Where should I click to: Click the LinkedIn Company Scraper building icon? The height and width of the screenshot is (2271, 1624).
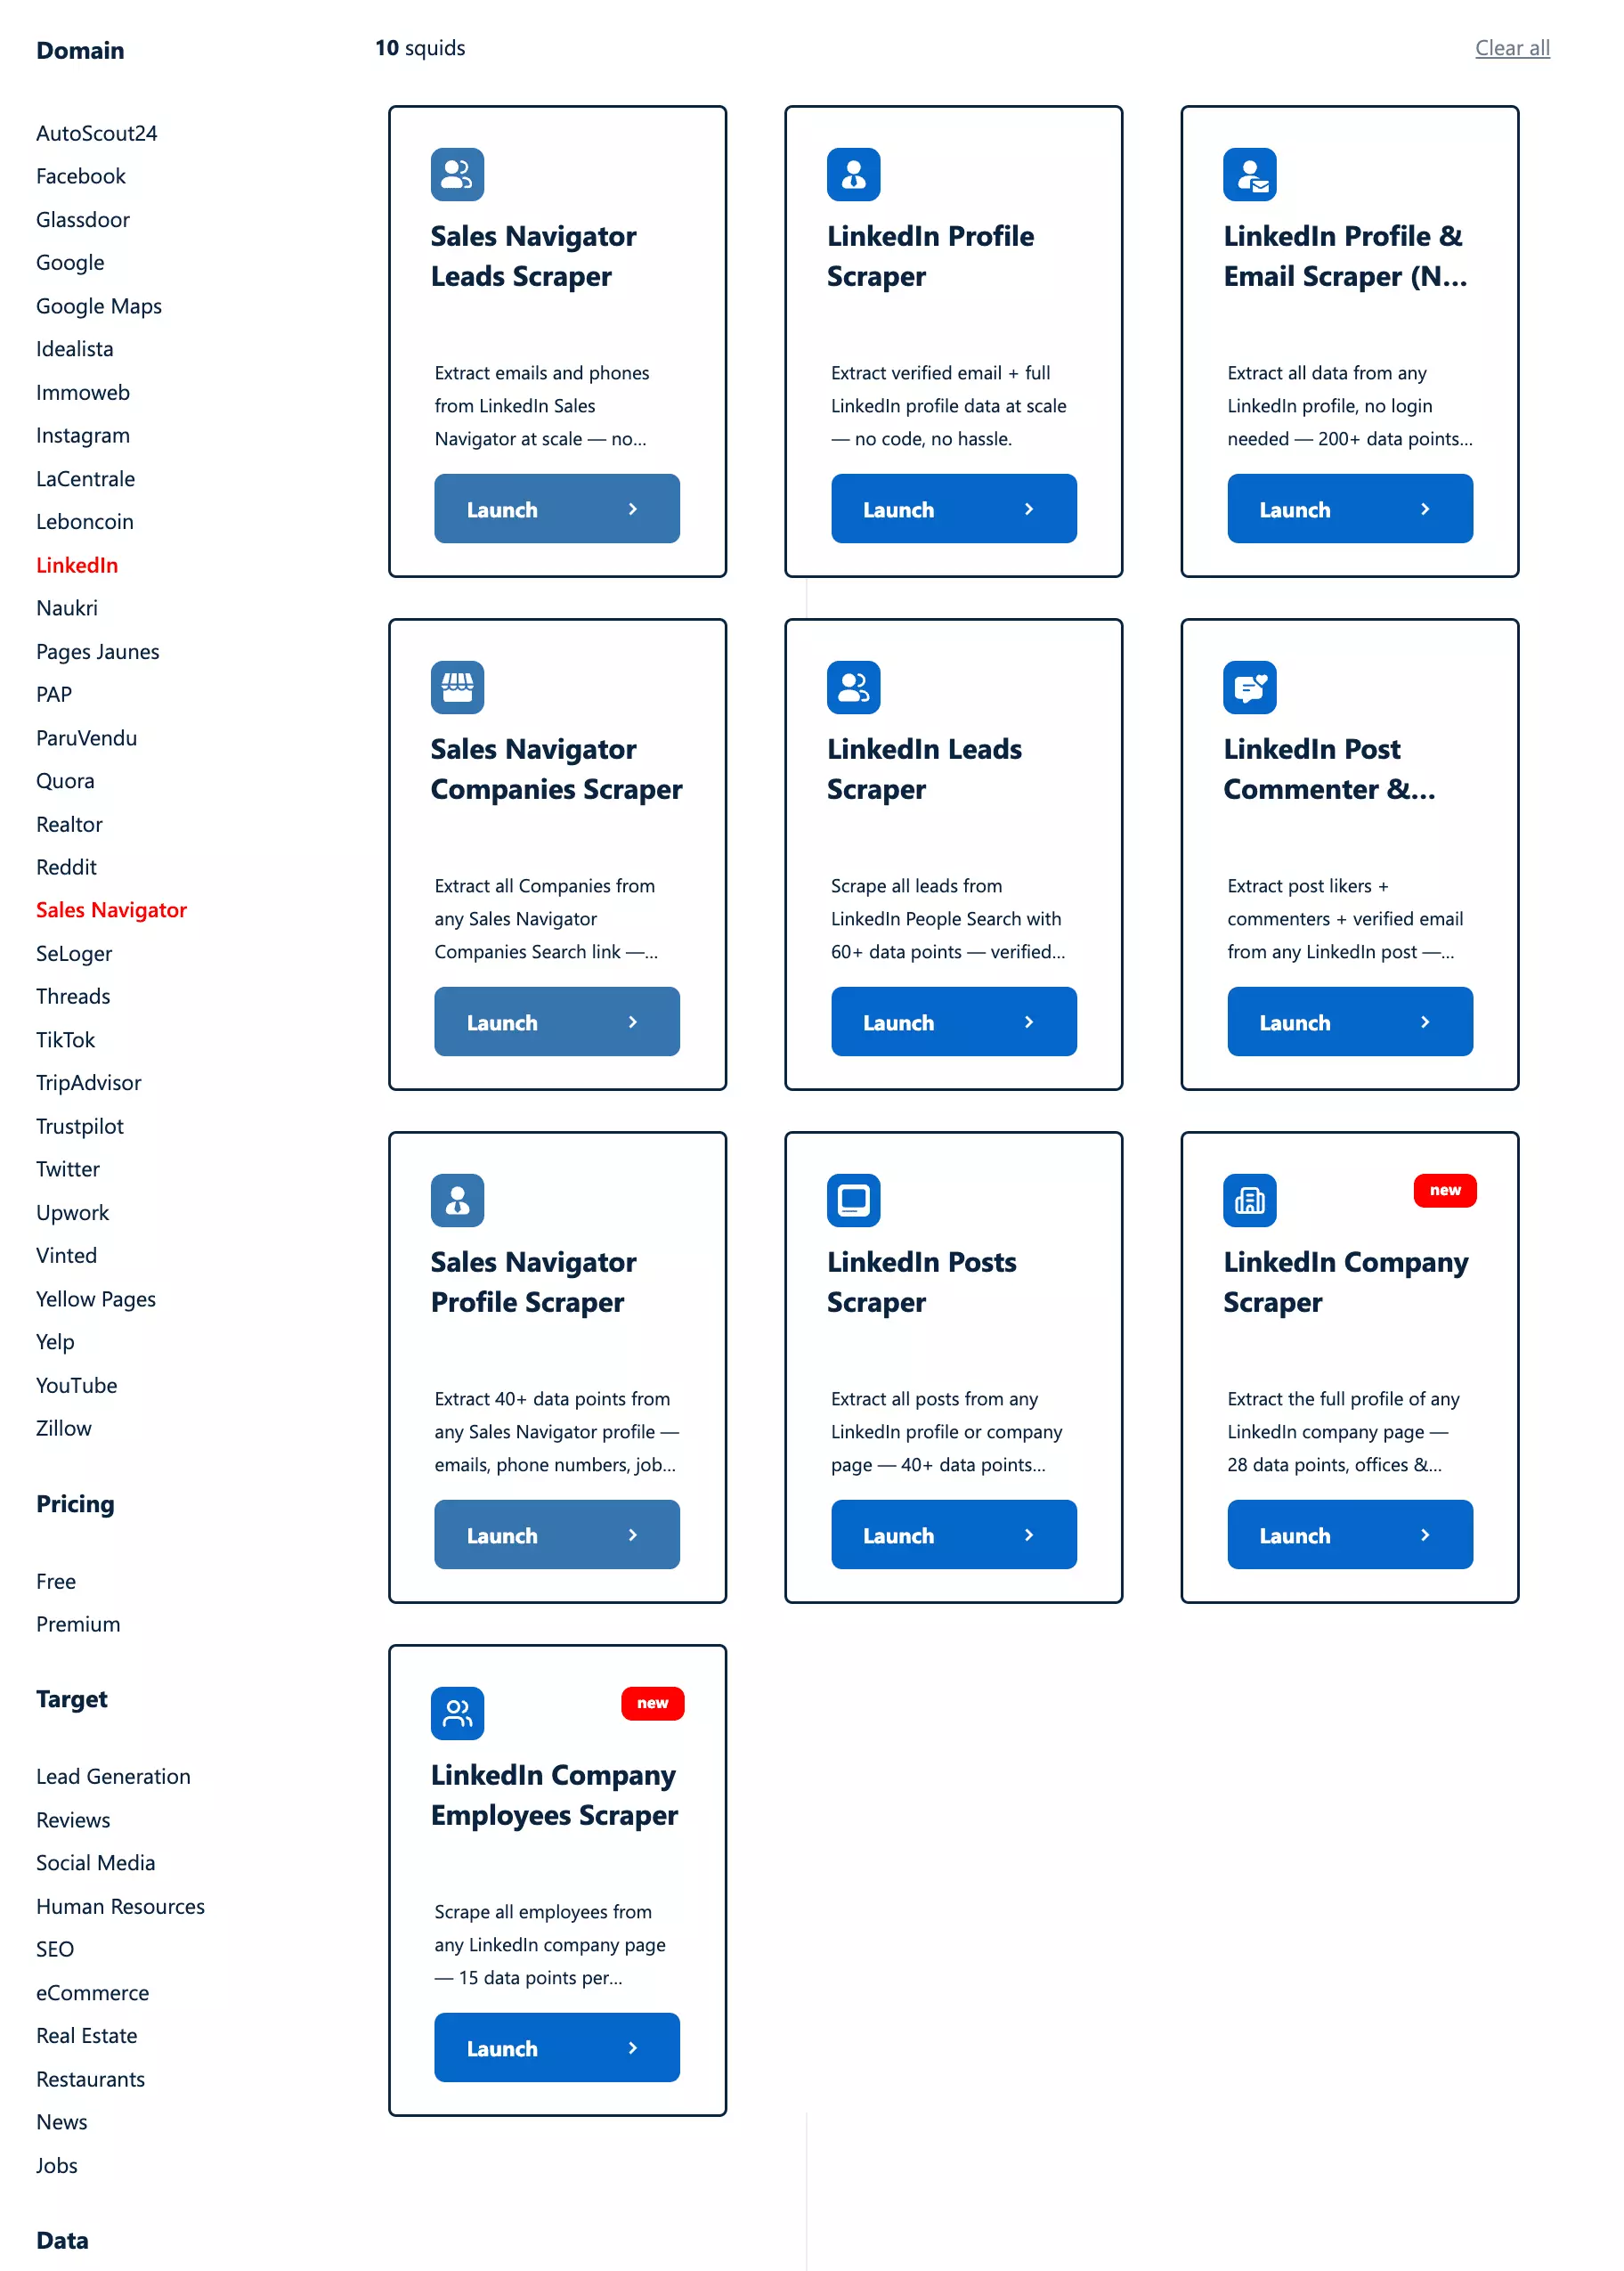click(x=1249, y=1200)
